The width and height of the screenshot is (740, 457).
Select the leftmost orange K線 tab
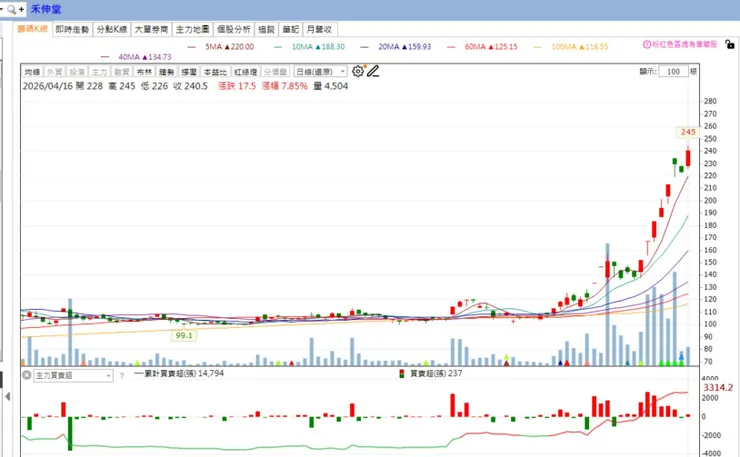32,29
